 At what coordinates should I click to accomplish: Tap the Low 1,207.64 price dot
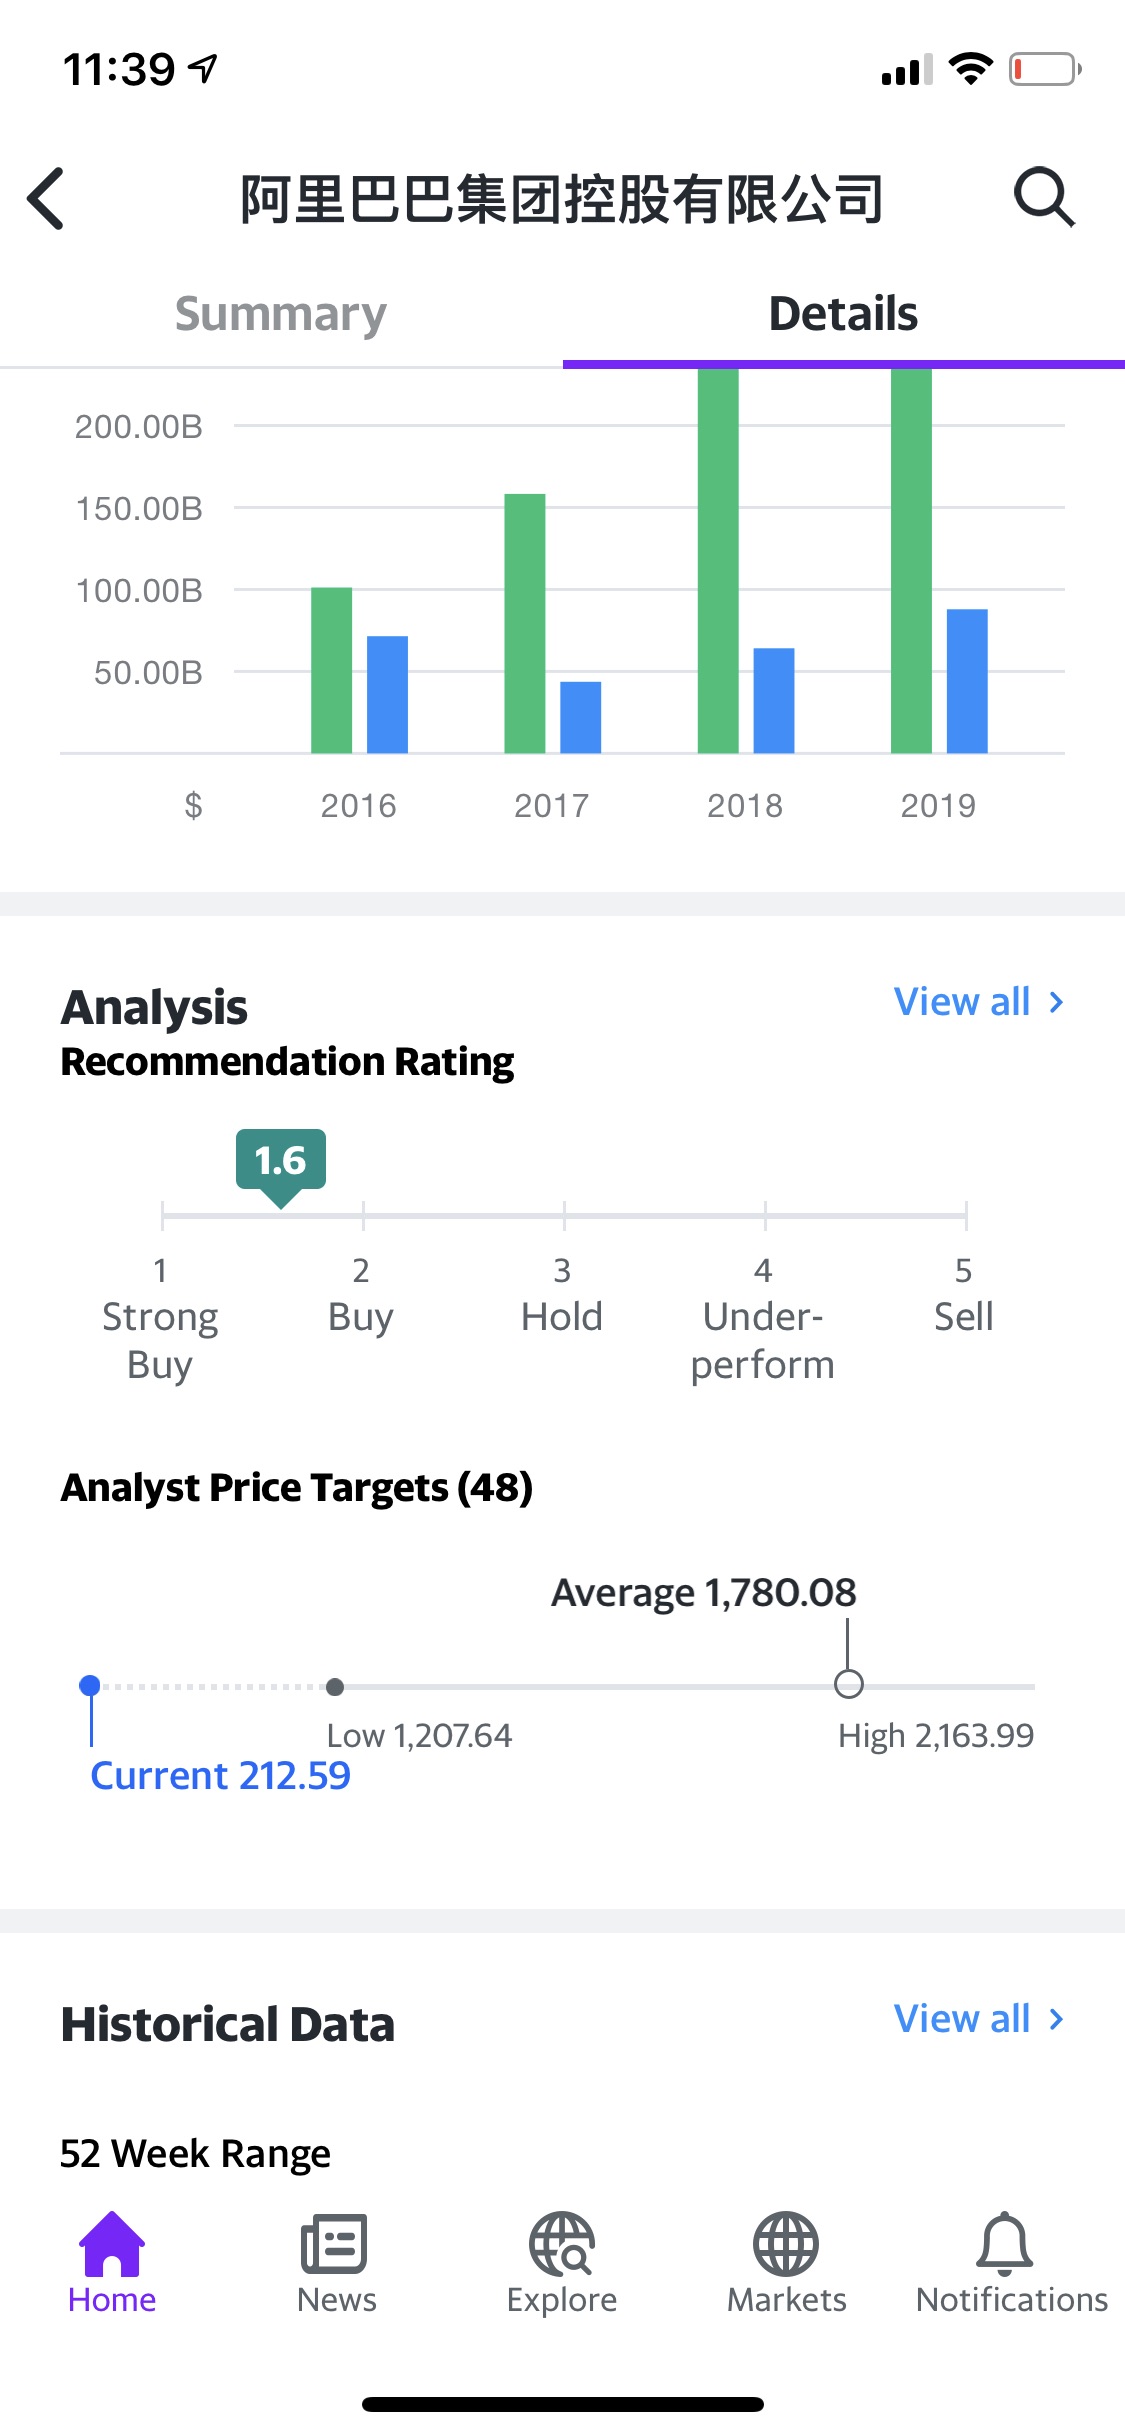[335, 1687]
